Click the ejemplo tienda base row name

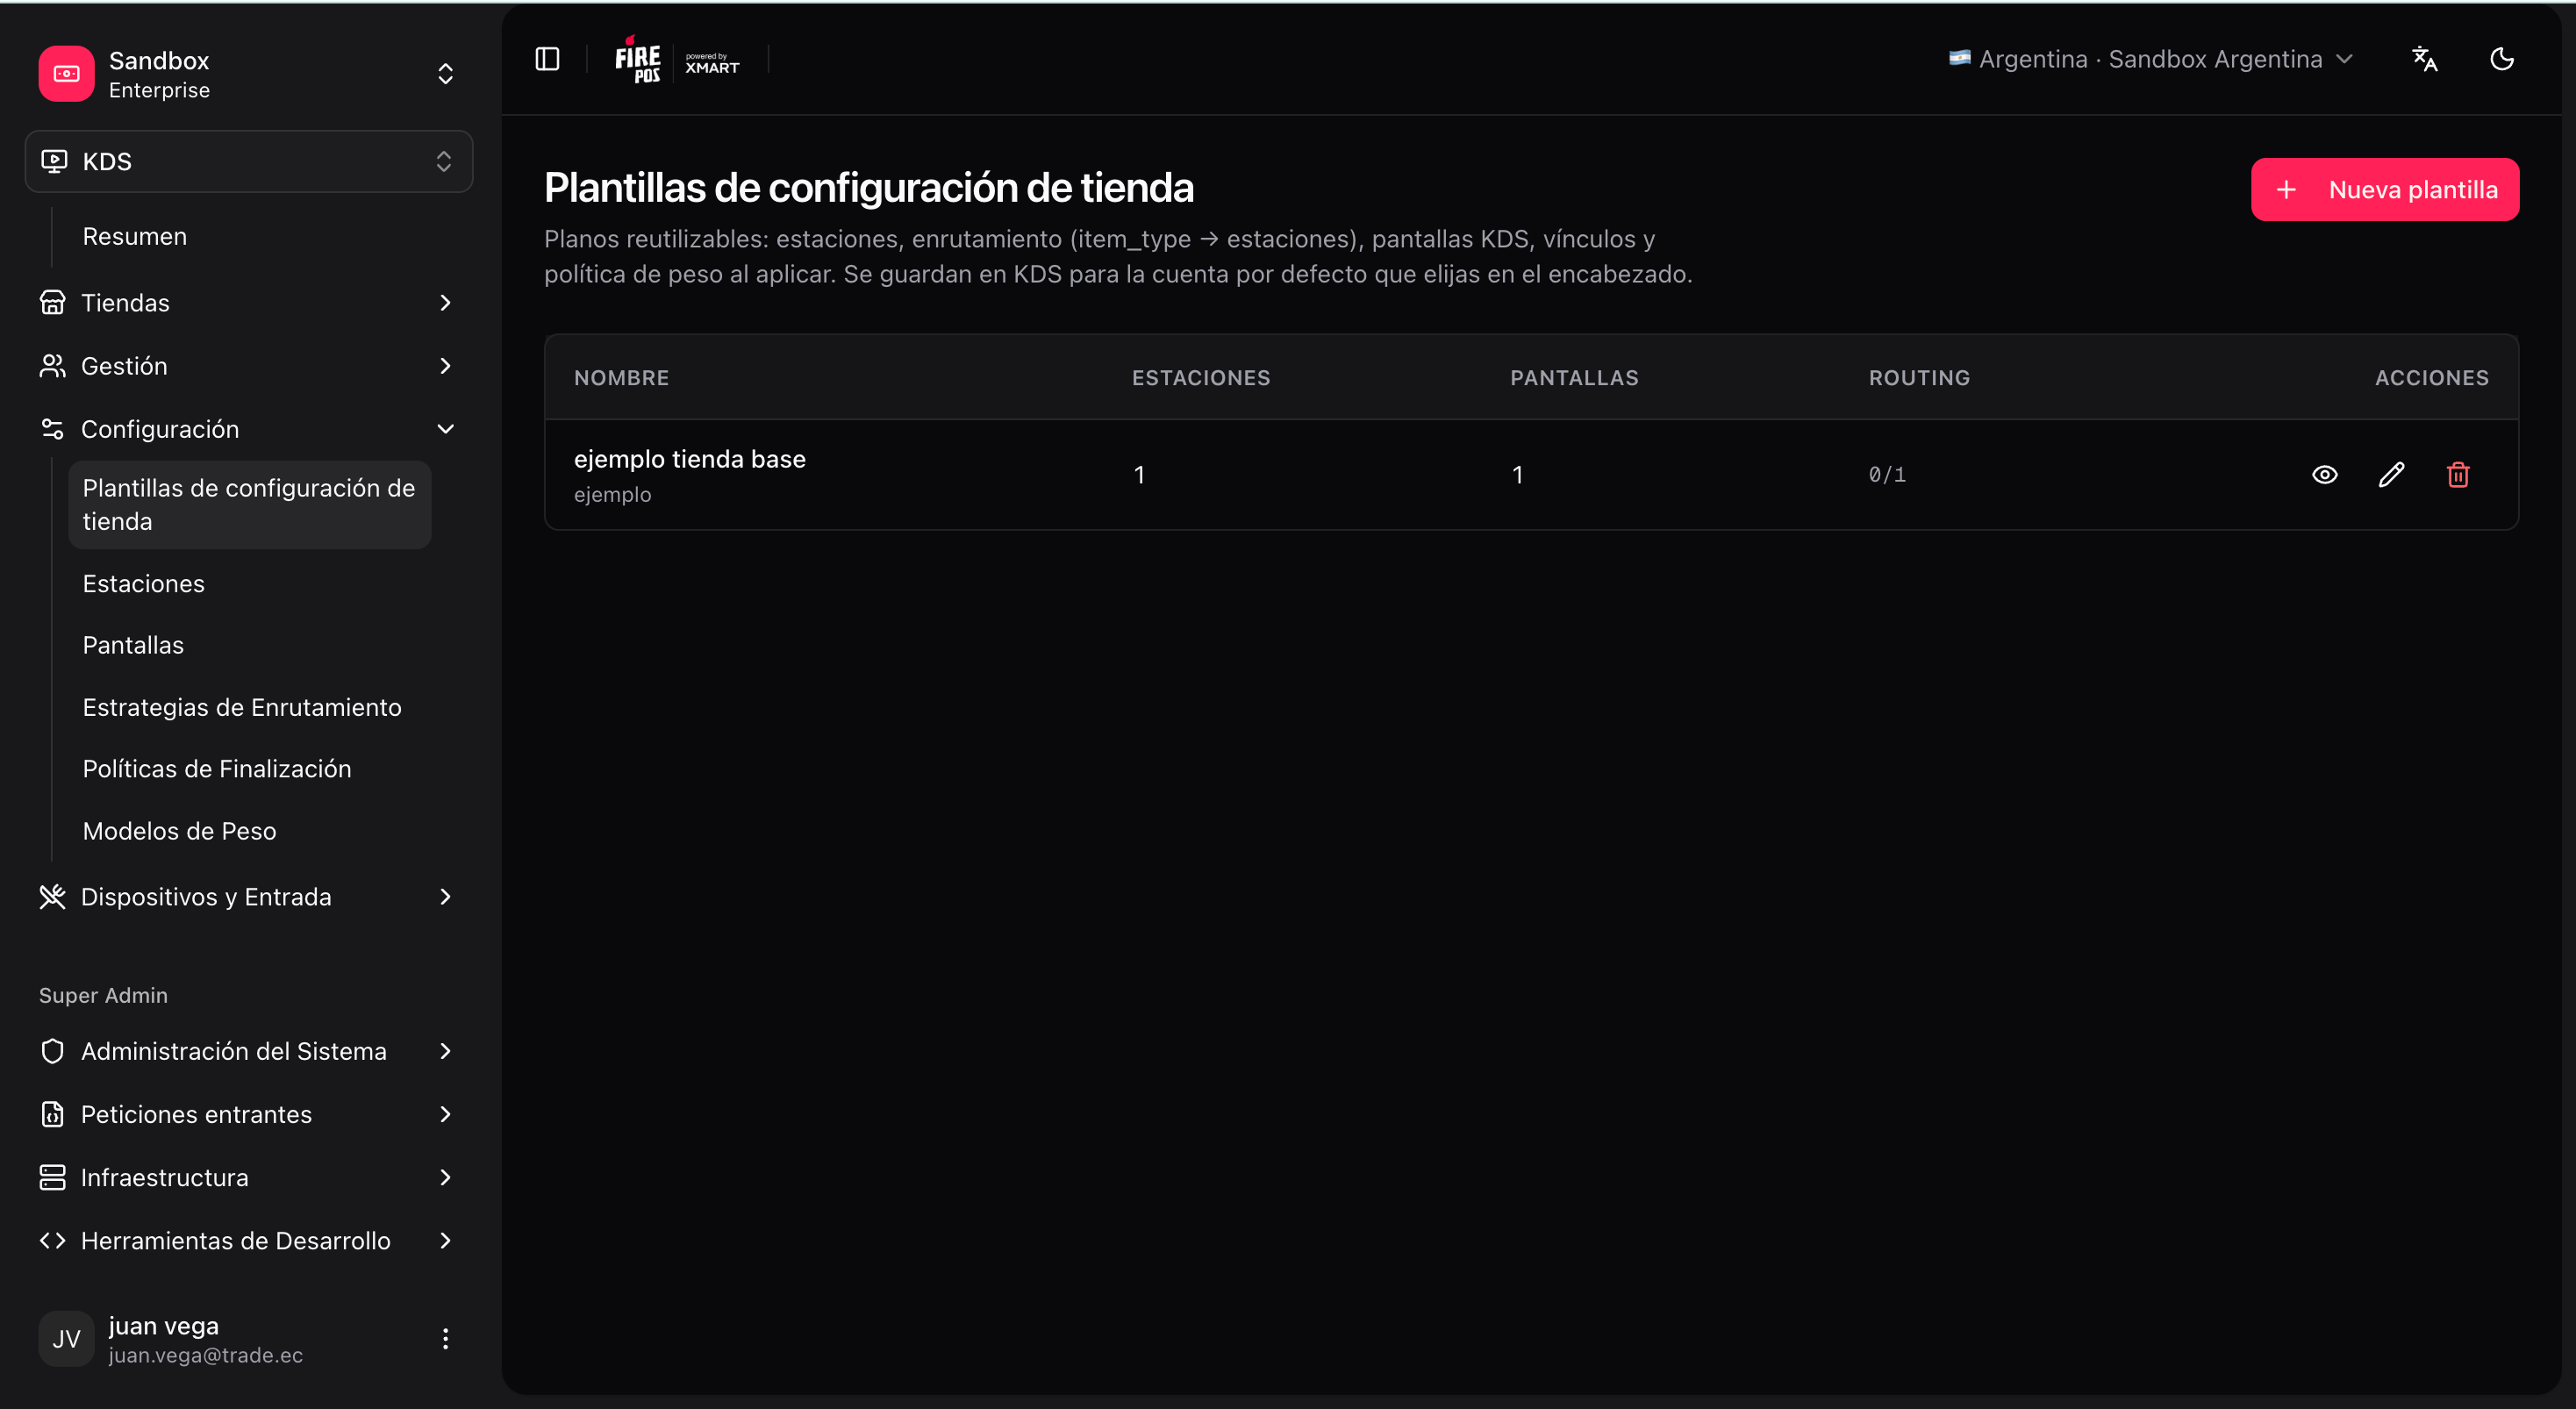(689, 459)
